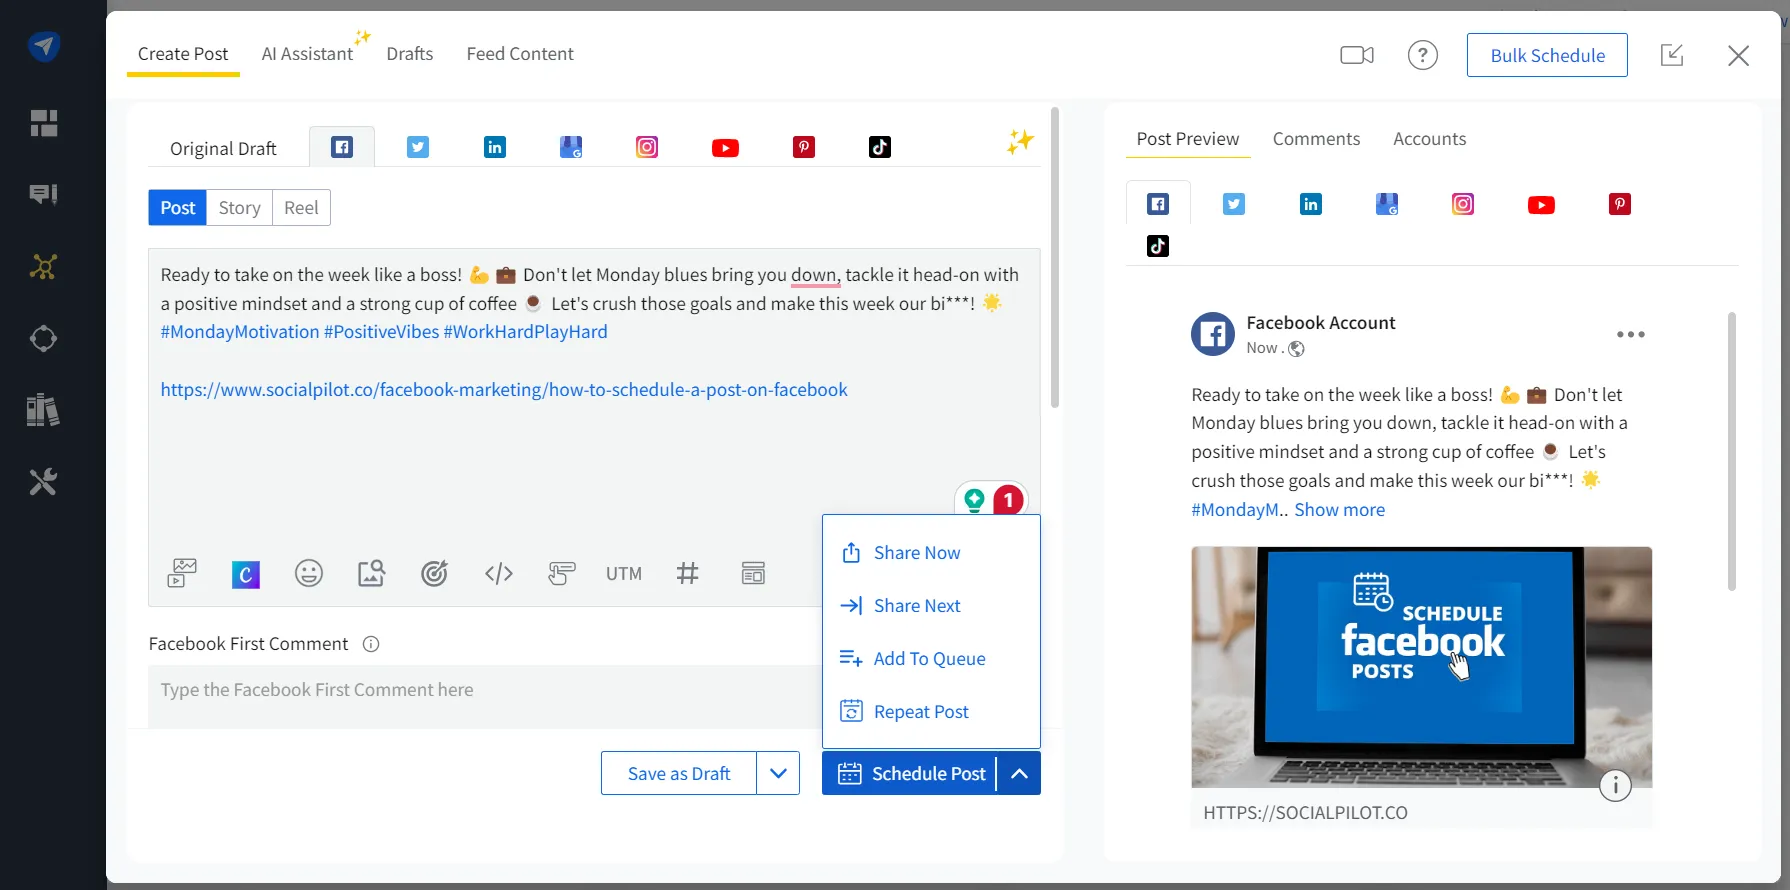Switch to the AI Assistant tab
The width and height of the screenshot is (1790, 890).
[x=308, y=54]
